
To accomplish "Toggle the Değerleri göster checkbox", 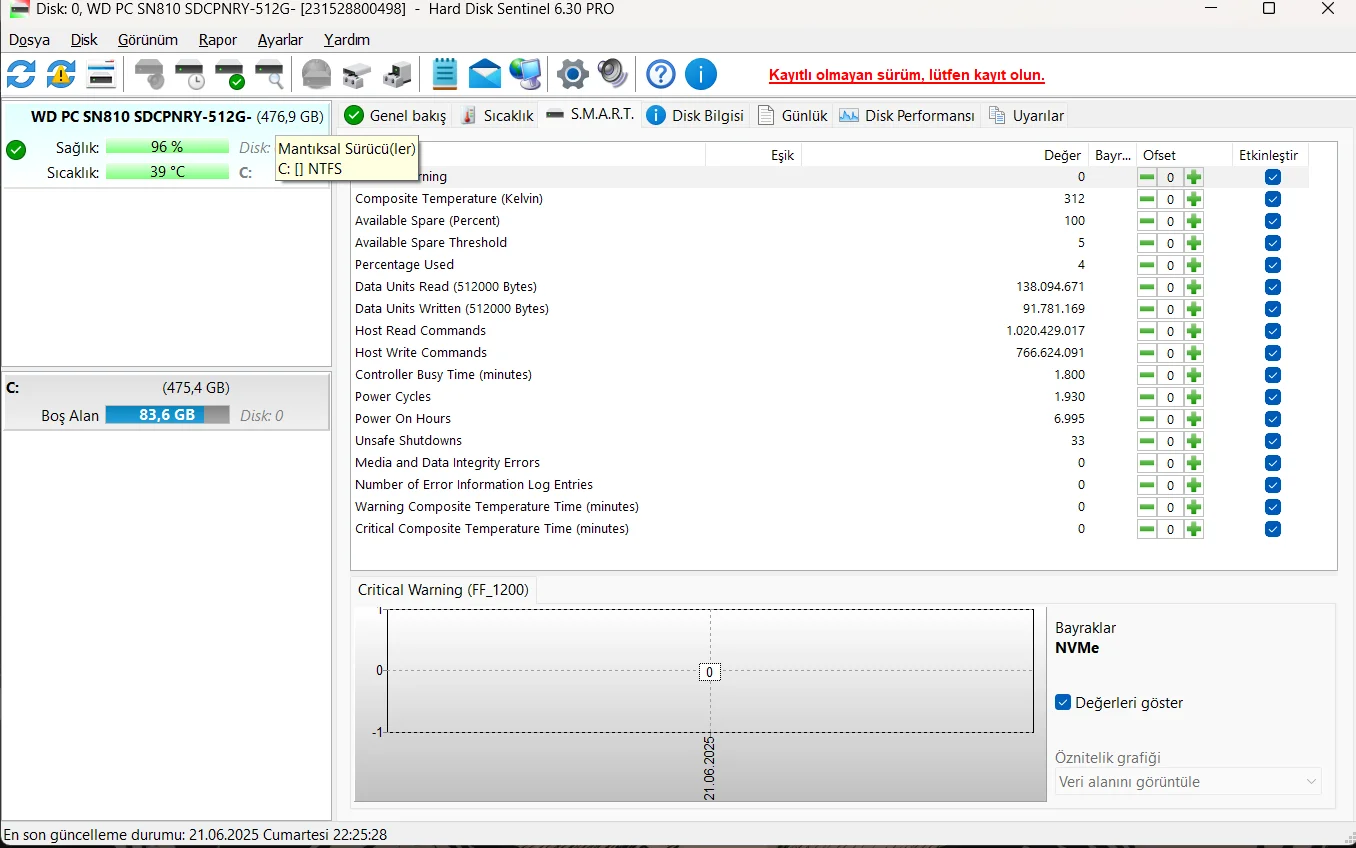I will (x=1063, y=703).
